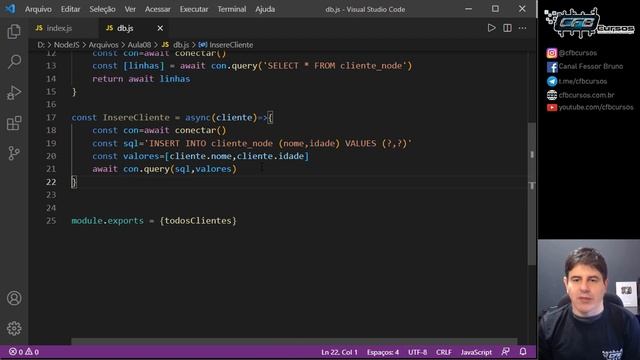This screenshot has width=640, height=360.
Task: Open the Run and Debug view
Action: click(14, 93)
